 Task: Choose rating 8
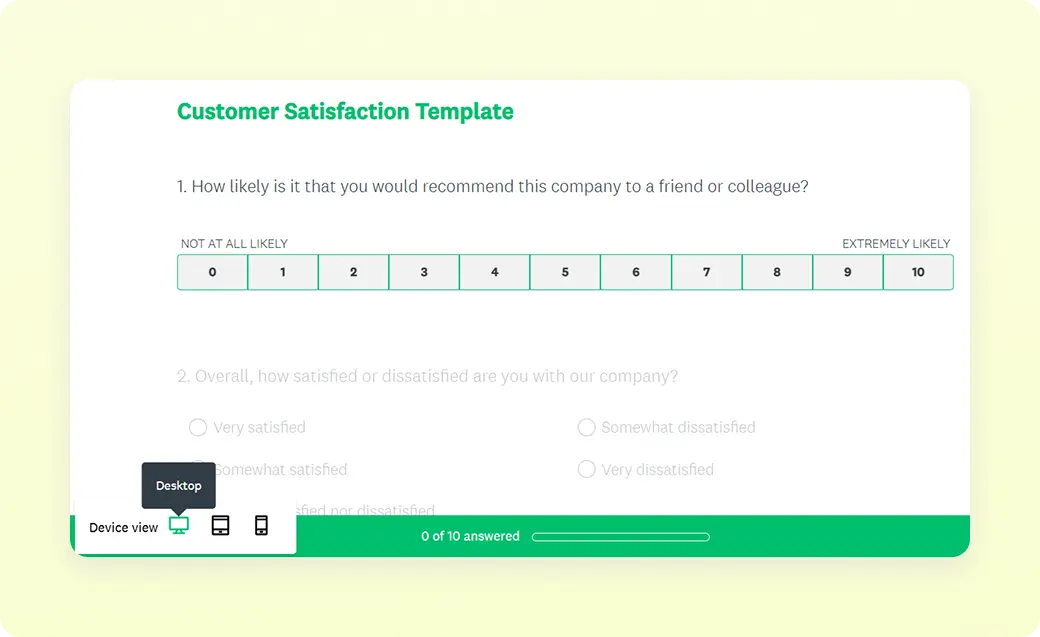pos(777,272)
